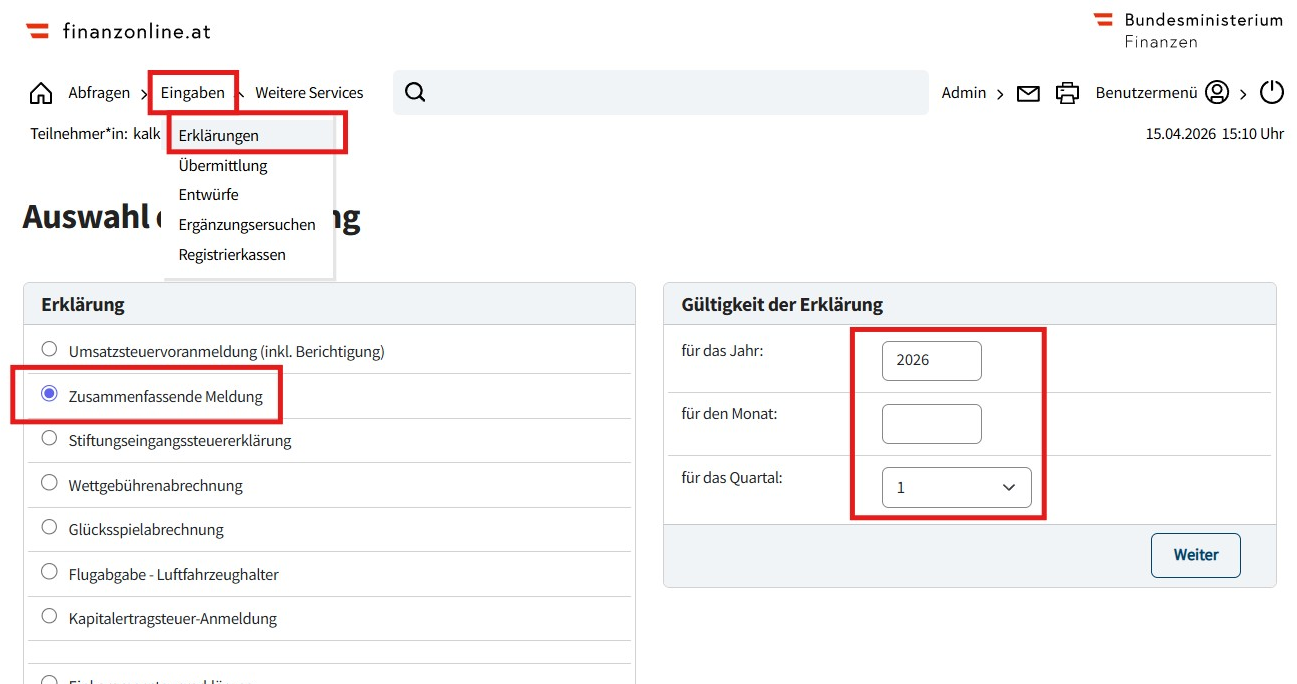Open the Quartal dropdown

[x=956, y=487]
